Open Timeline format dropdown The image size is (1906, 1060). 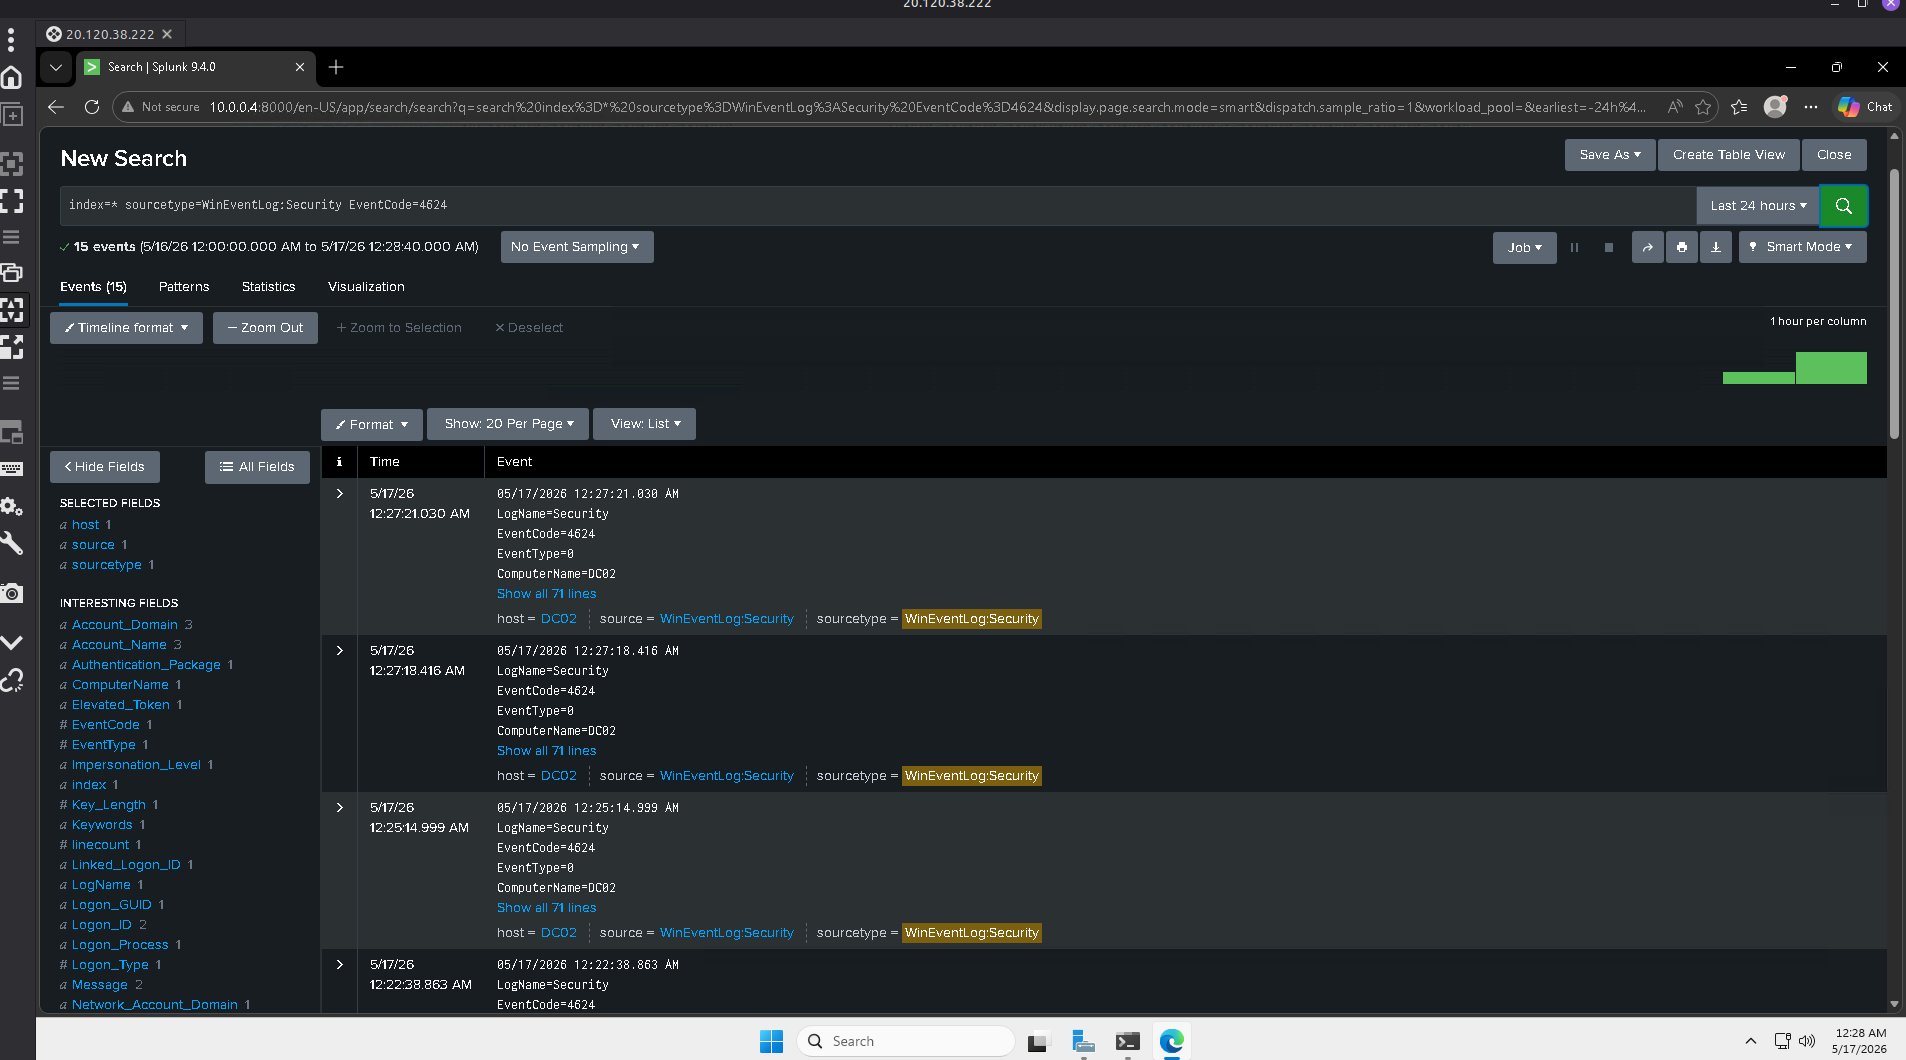pos(126,328)
